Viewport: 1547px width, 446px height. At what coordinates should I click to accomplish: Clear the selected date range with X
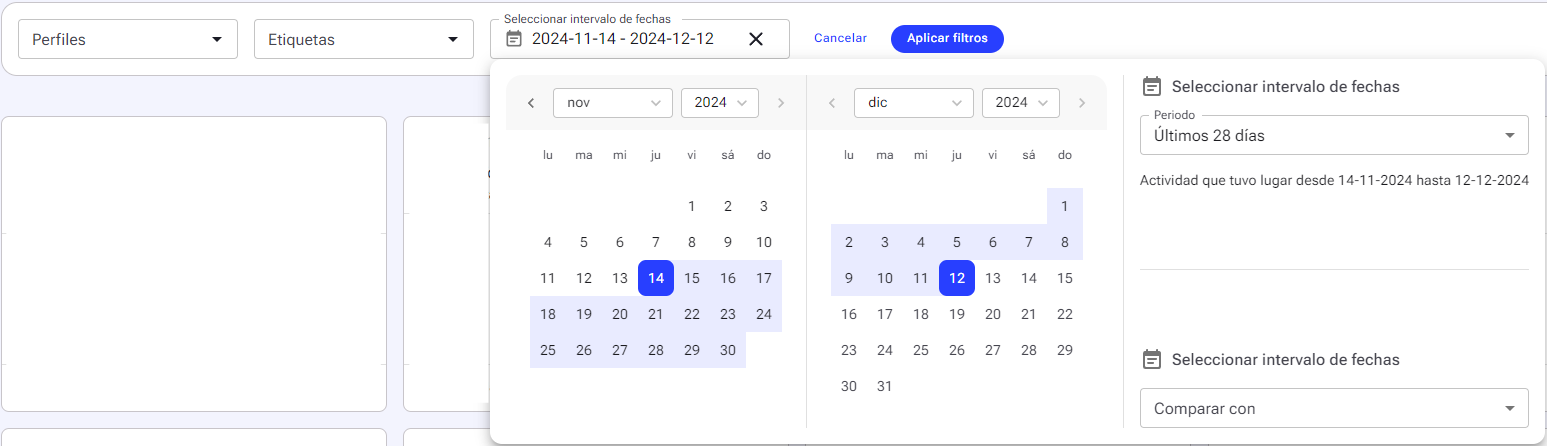(x=756, y=39)
